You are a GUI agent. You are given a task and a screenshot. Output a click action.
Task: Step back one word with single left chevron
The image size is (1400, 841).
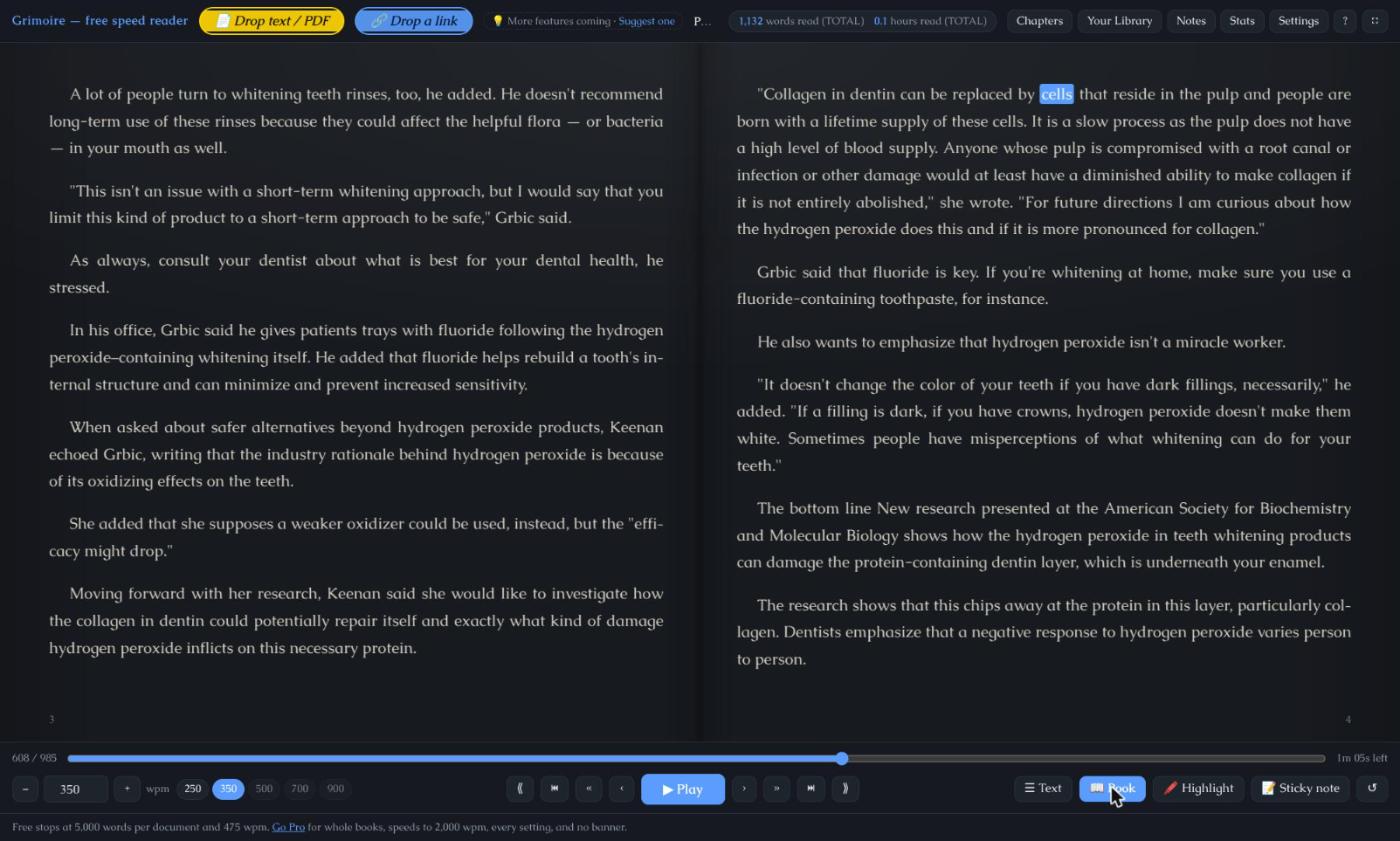[621, 788]
